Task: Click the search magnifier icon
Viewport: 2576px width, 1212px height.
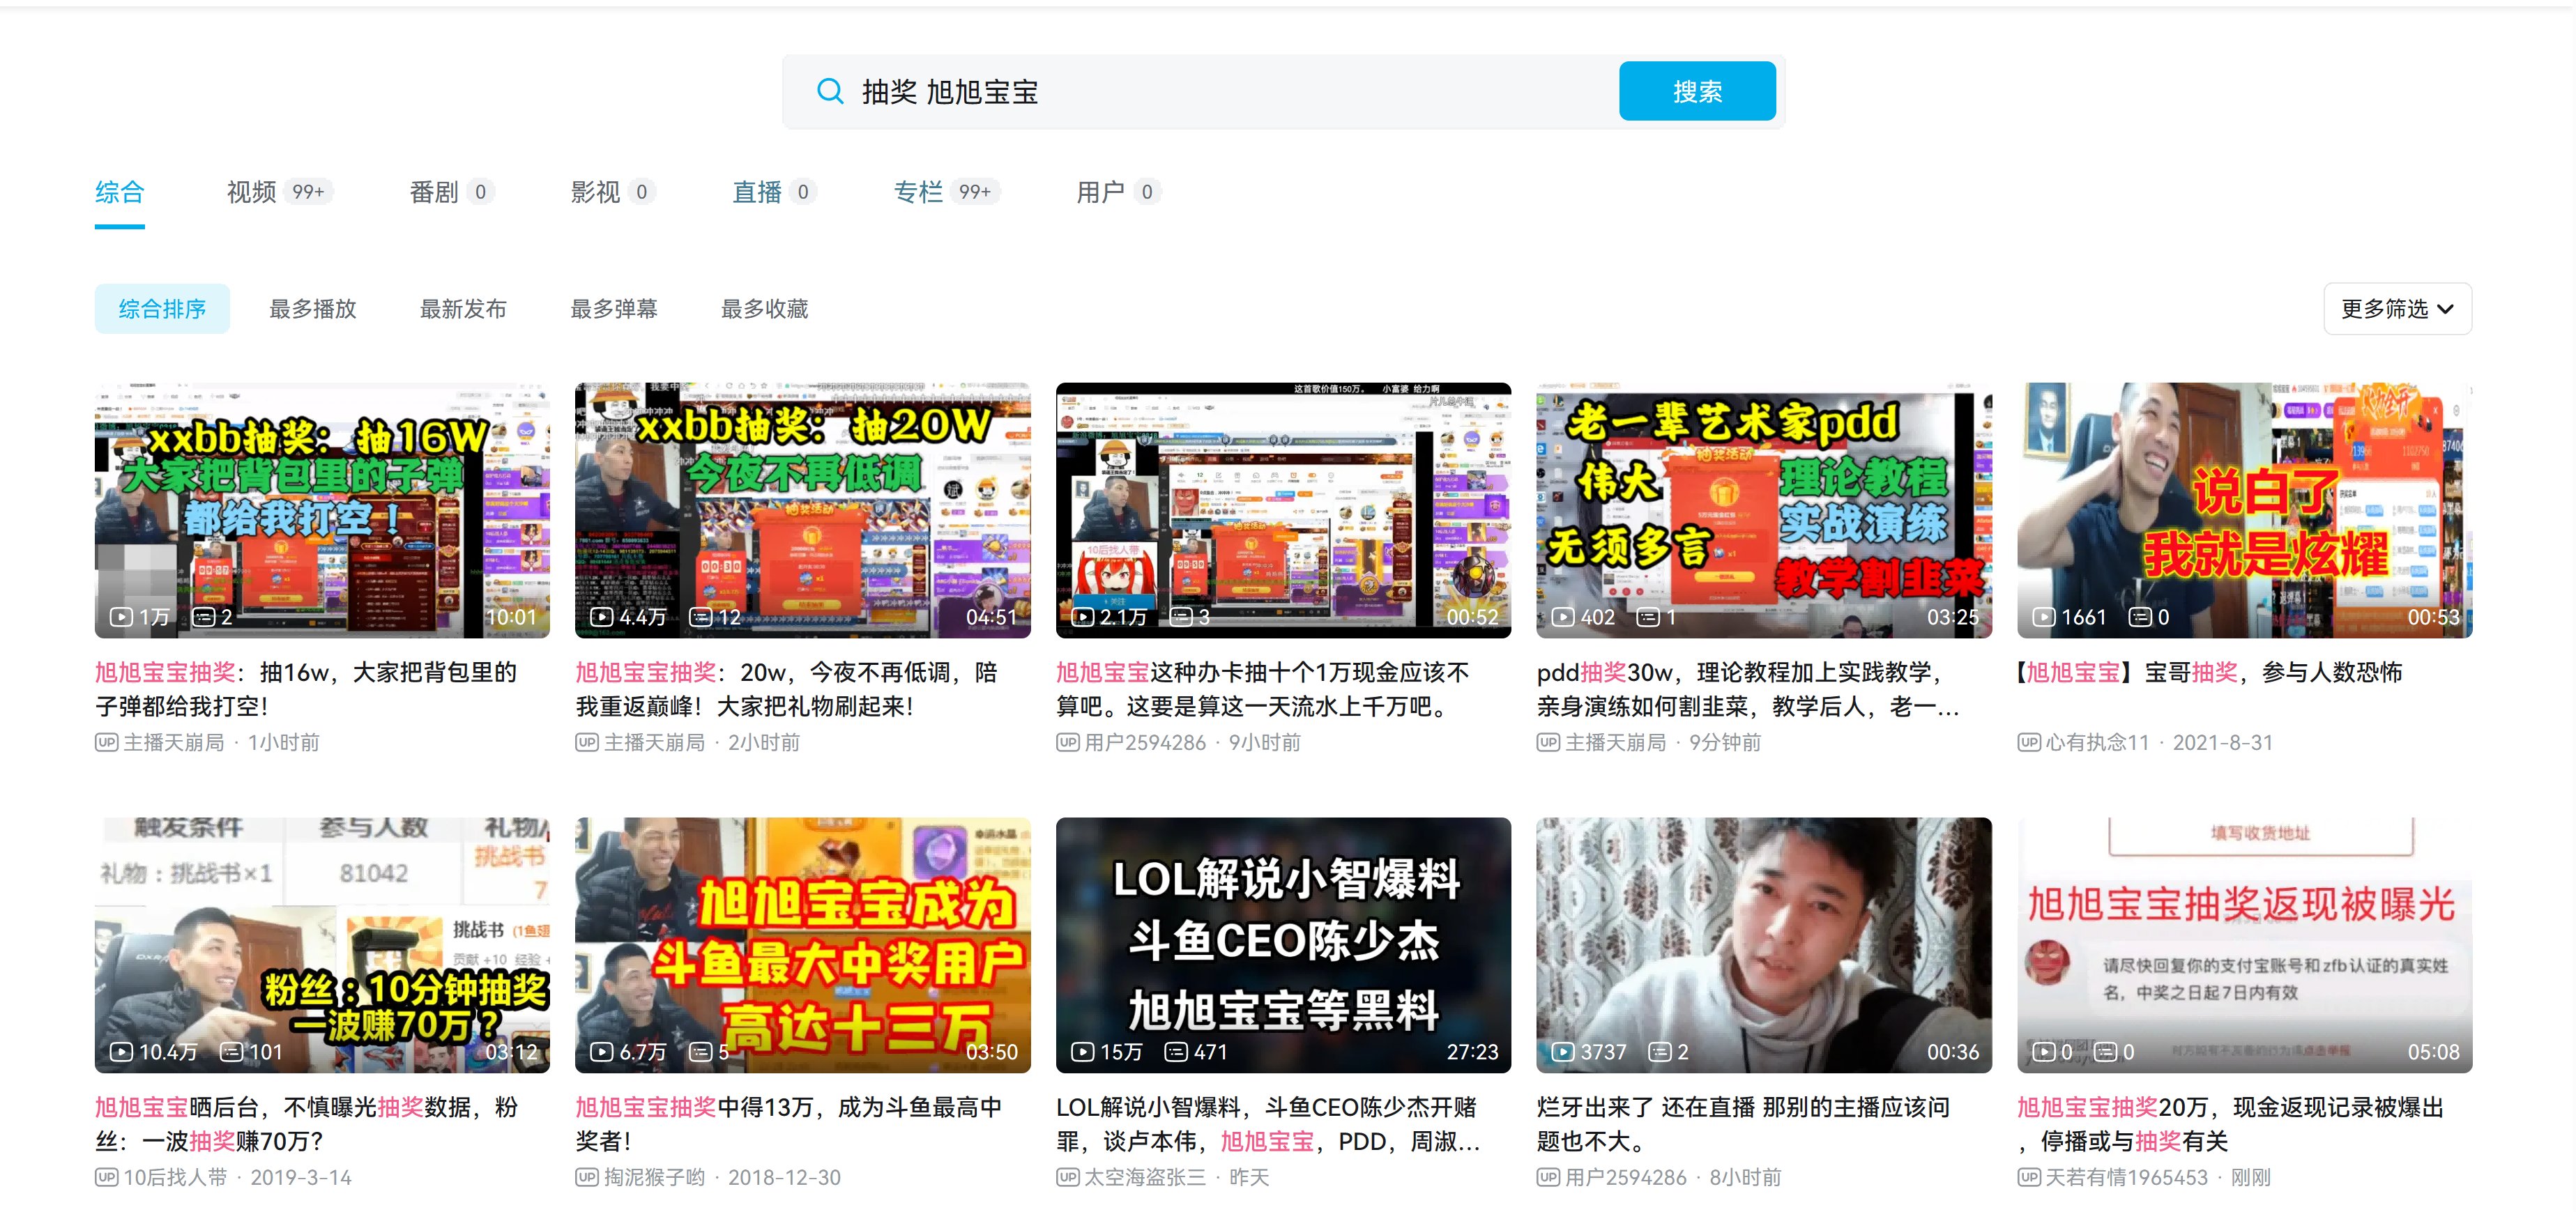Action: click(829, 91)
